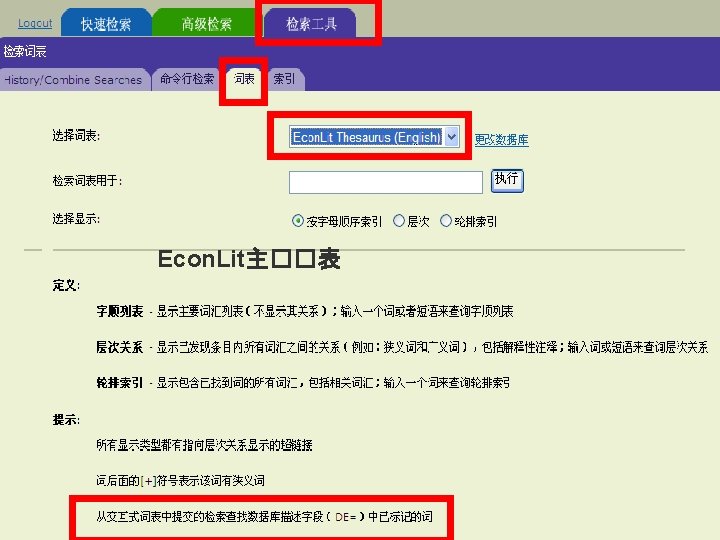The width and height of the screenshot is (720, 540).
Task: Click the 提示 heading
Action: 66,420
